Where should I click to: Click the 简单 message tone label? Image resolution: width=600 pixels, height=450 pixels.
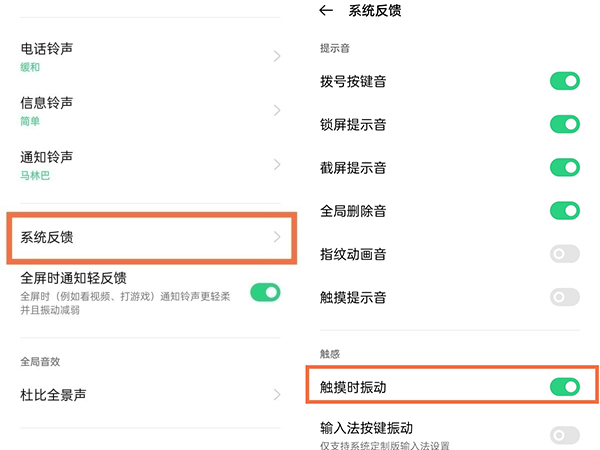[31, 121]
